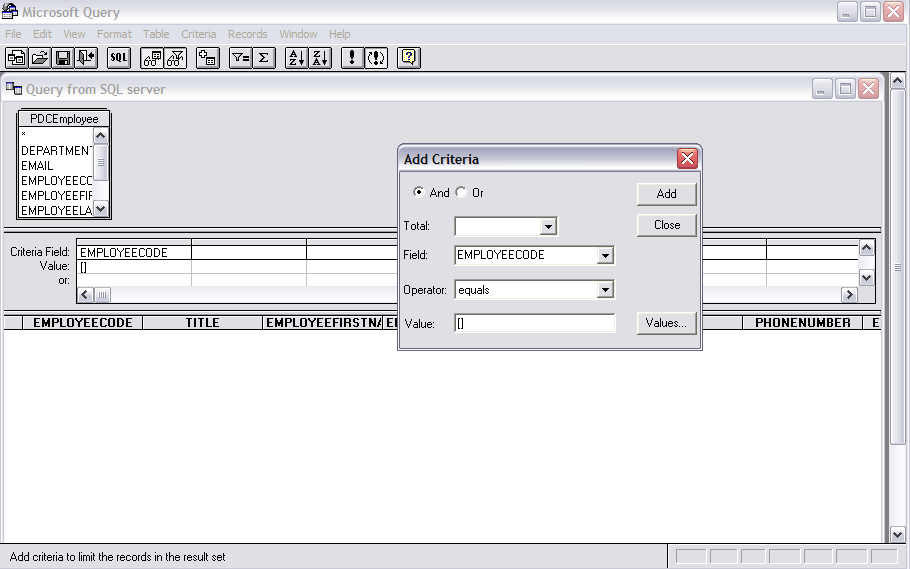The image size is (910, 569).
Task: Select EMAIL field in PDCEmployee table
Action: pyautogui.click(x=37, y=165)
